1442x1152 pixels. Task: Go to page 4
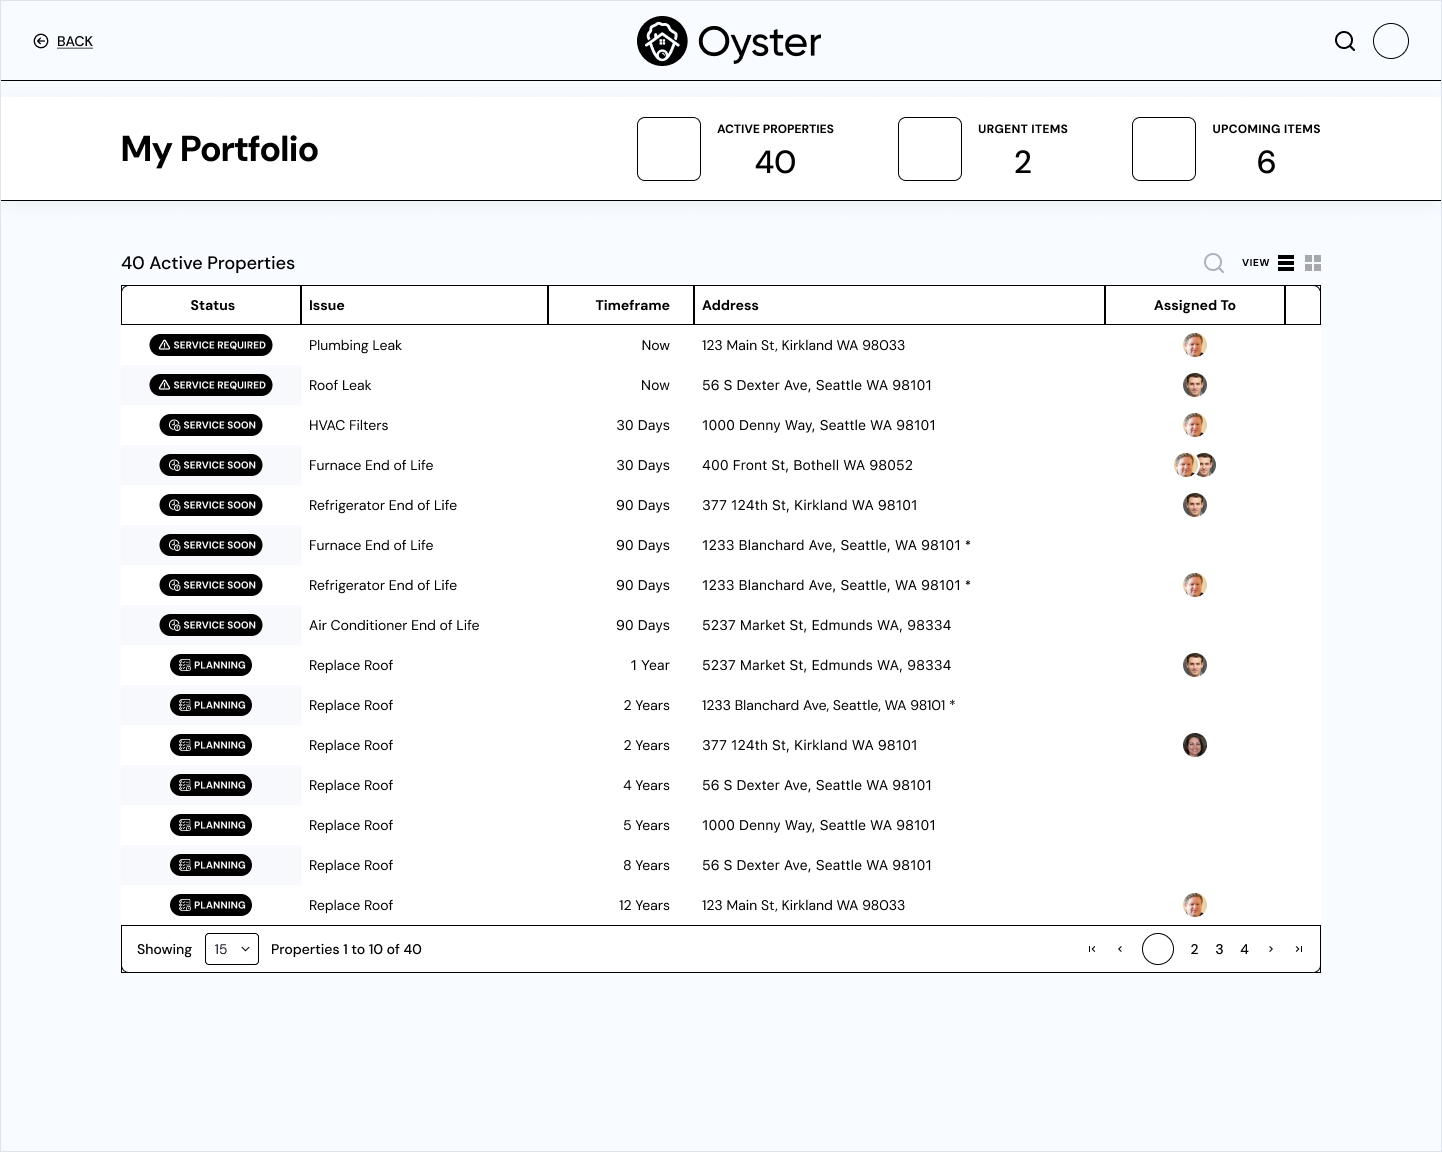[1244, 949]
